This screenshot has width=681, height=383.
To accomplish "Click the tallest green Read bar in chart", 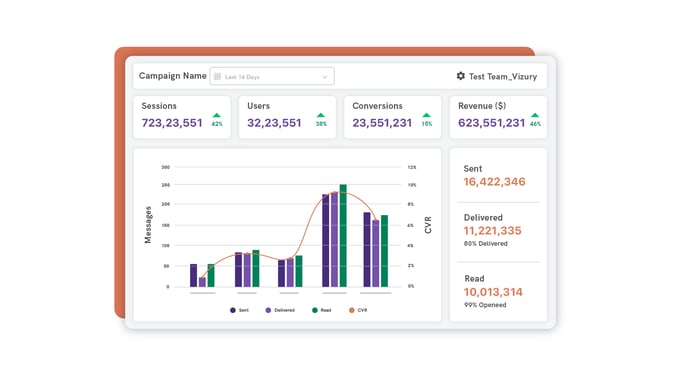I will coord(343,235).
